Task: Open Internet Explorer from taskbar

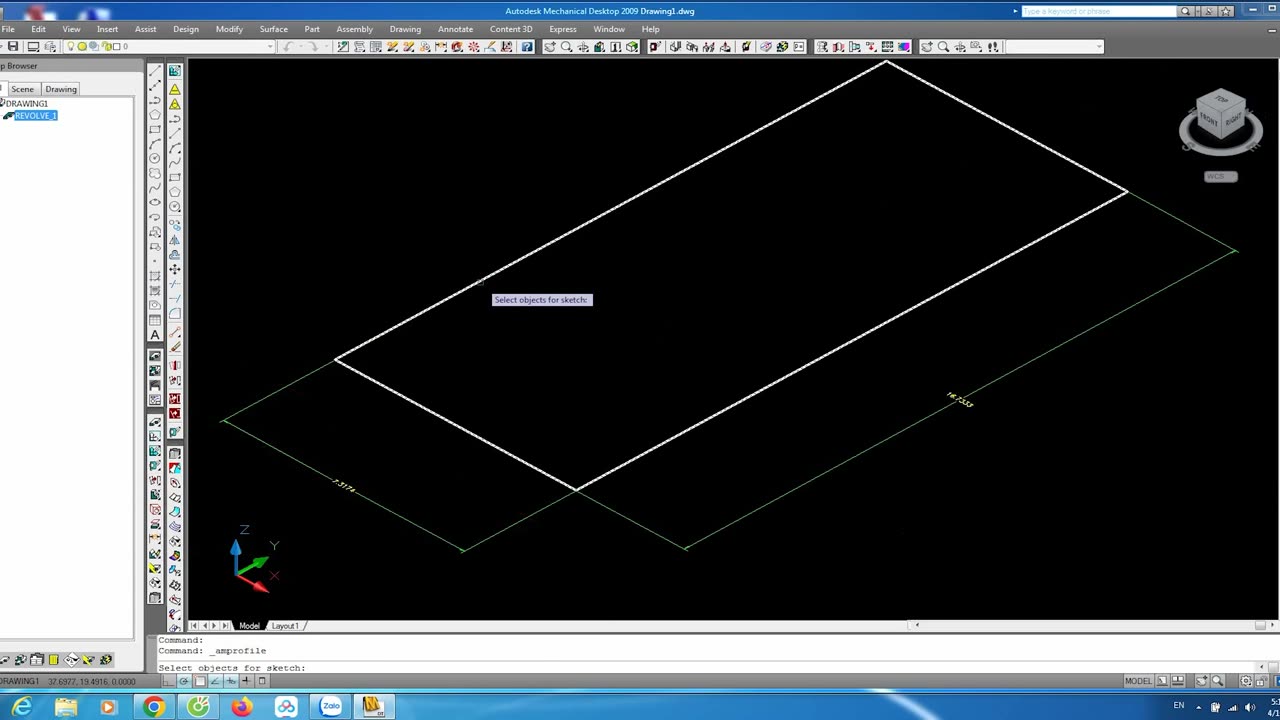Action: point(21,707)
